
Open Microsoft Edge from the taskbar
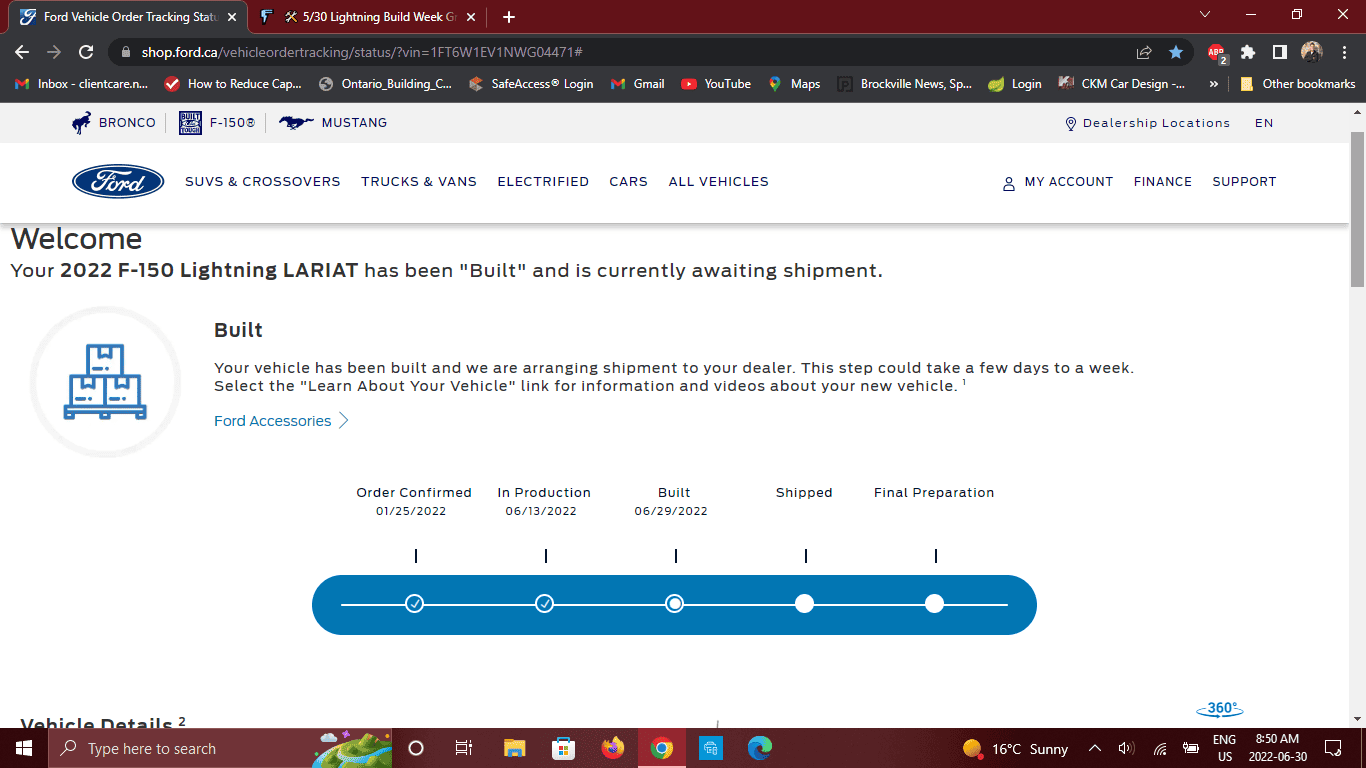760,748
